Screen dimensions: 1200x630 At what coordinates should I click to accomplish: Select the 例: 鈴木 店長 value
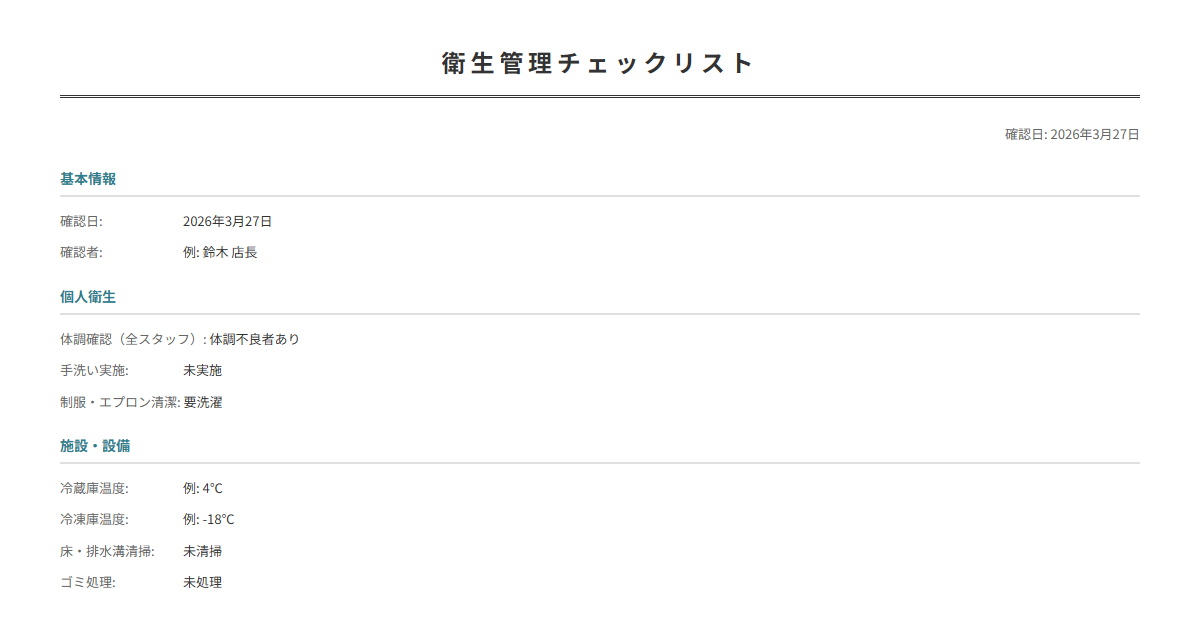(x=220, y=252)
